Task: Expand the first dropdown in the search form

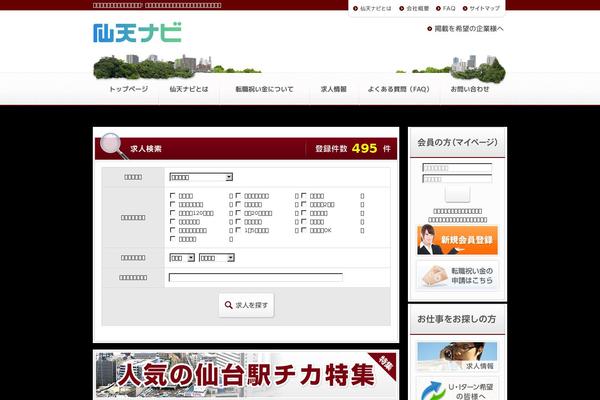Action: pyautogui.click(x=200, y=176)
